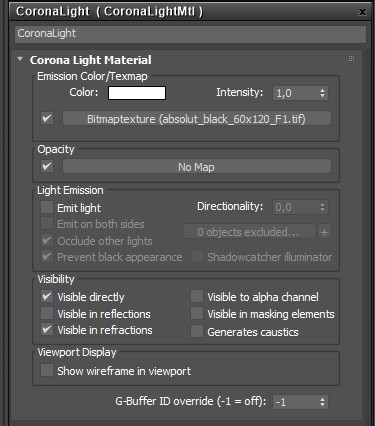Screen dimensions: 375x426
Task: Close the CoronaLight material panel
Action: pos(362,12)
